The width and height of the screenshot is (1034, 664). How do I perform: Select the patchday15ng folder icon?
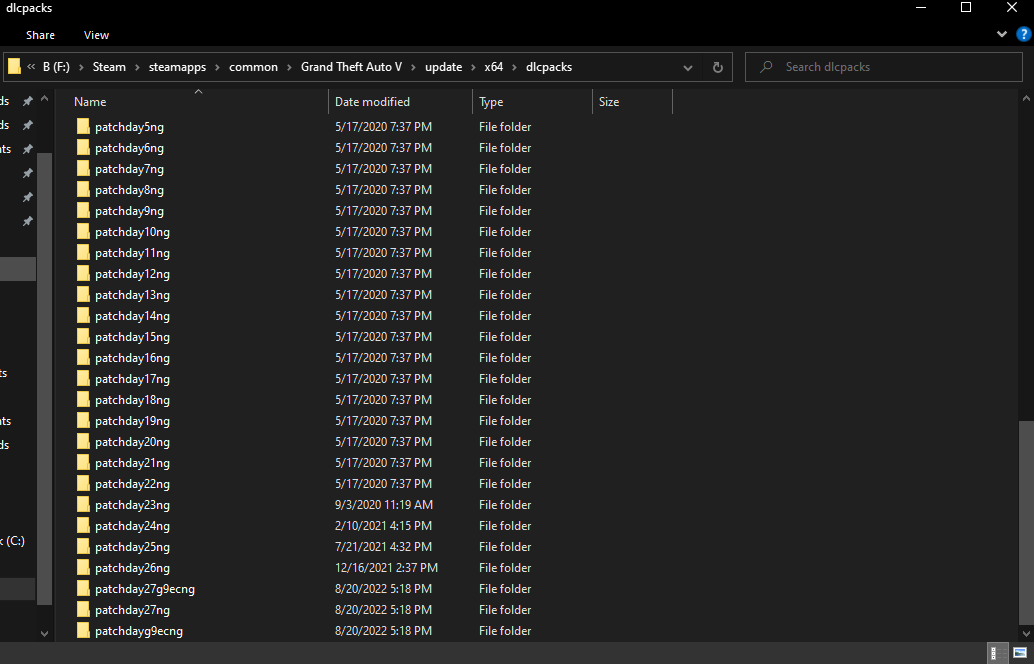[83, 337]
